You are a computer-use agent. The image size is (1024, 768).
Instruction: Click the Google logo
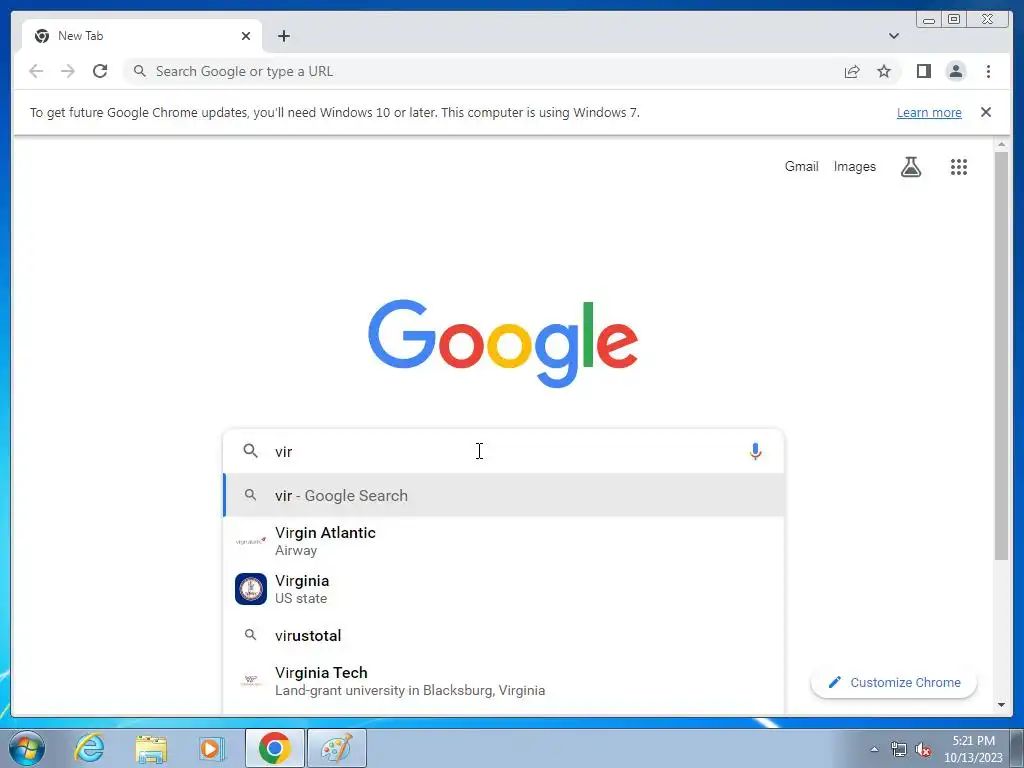tap(503, 344)
